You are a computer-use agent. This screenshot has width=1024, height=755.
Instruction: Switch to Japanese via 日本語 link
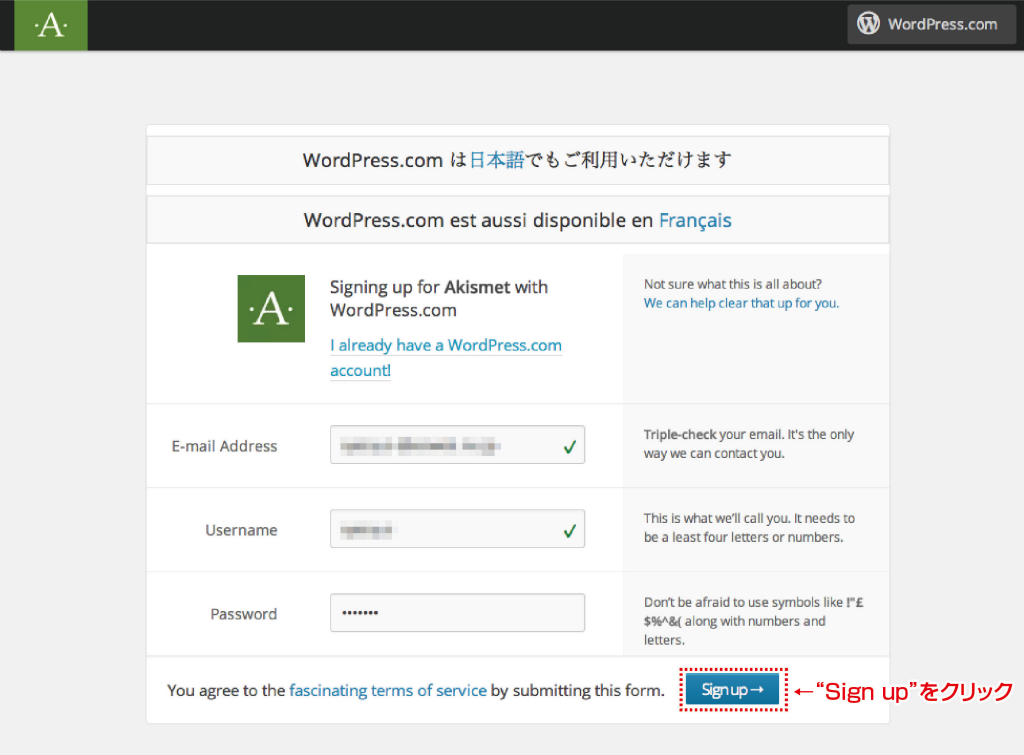click(496, 160)
